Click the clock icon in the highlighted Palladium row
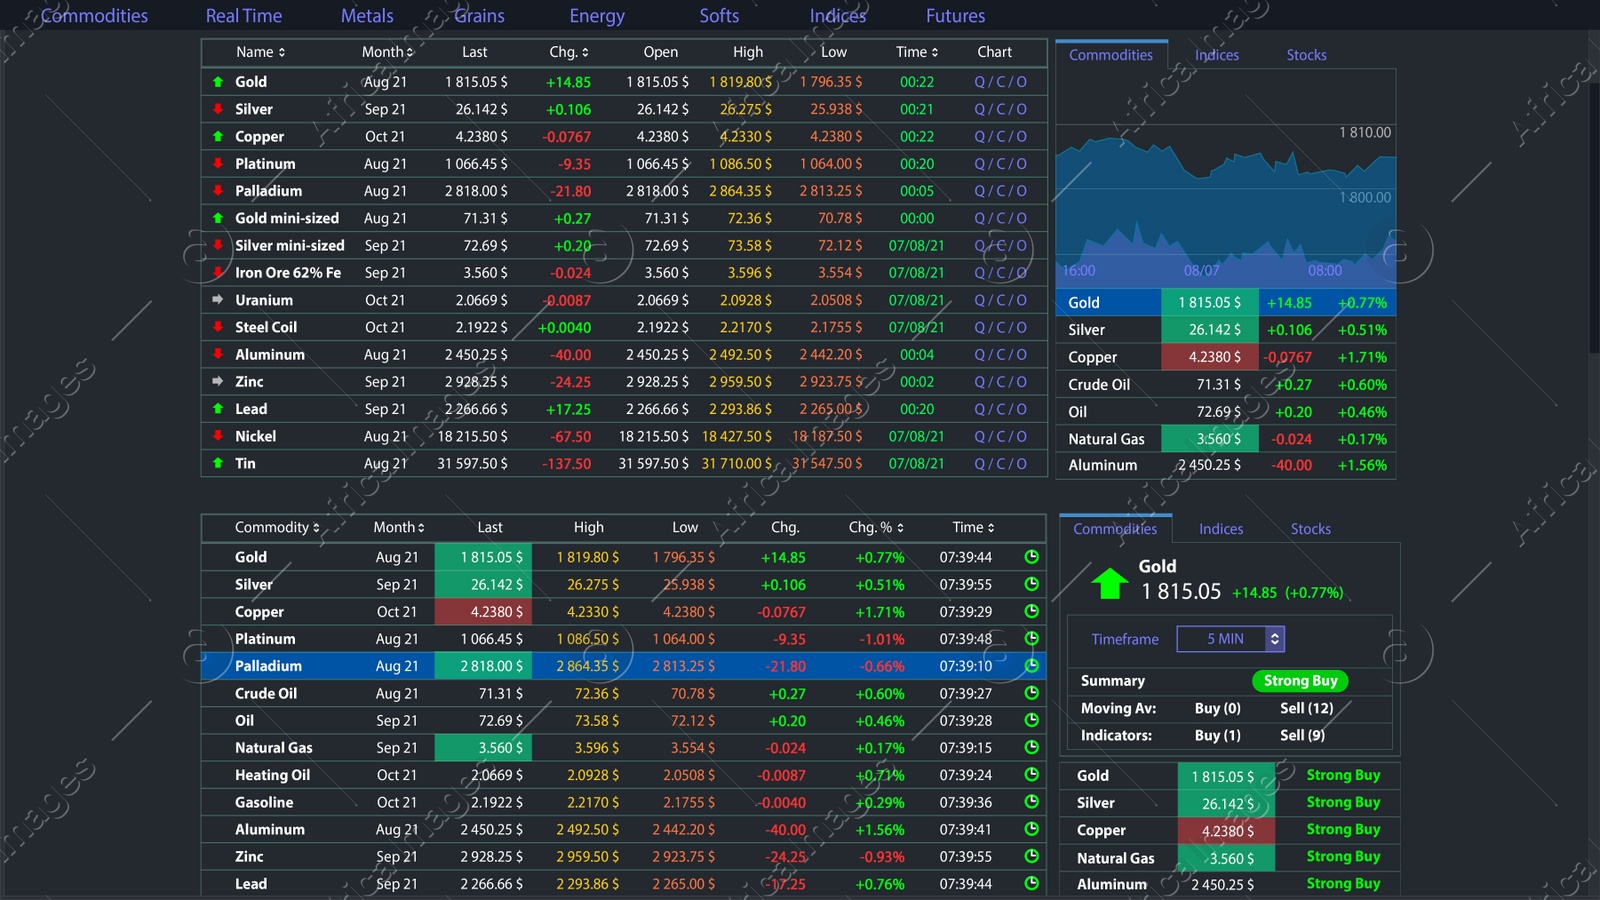Viewport: 1600px width, 900px height. tap(1032, 666)
